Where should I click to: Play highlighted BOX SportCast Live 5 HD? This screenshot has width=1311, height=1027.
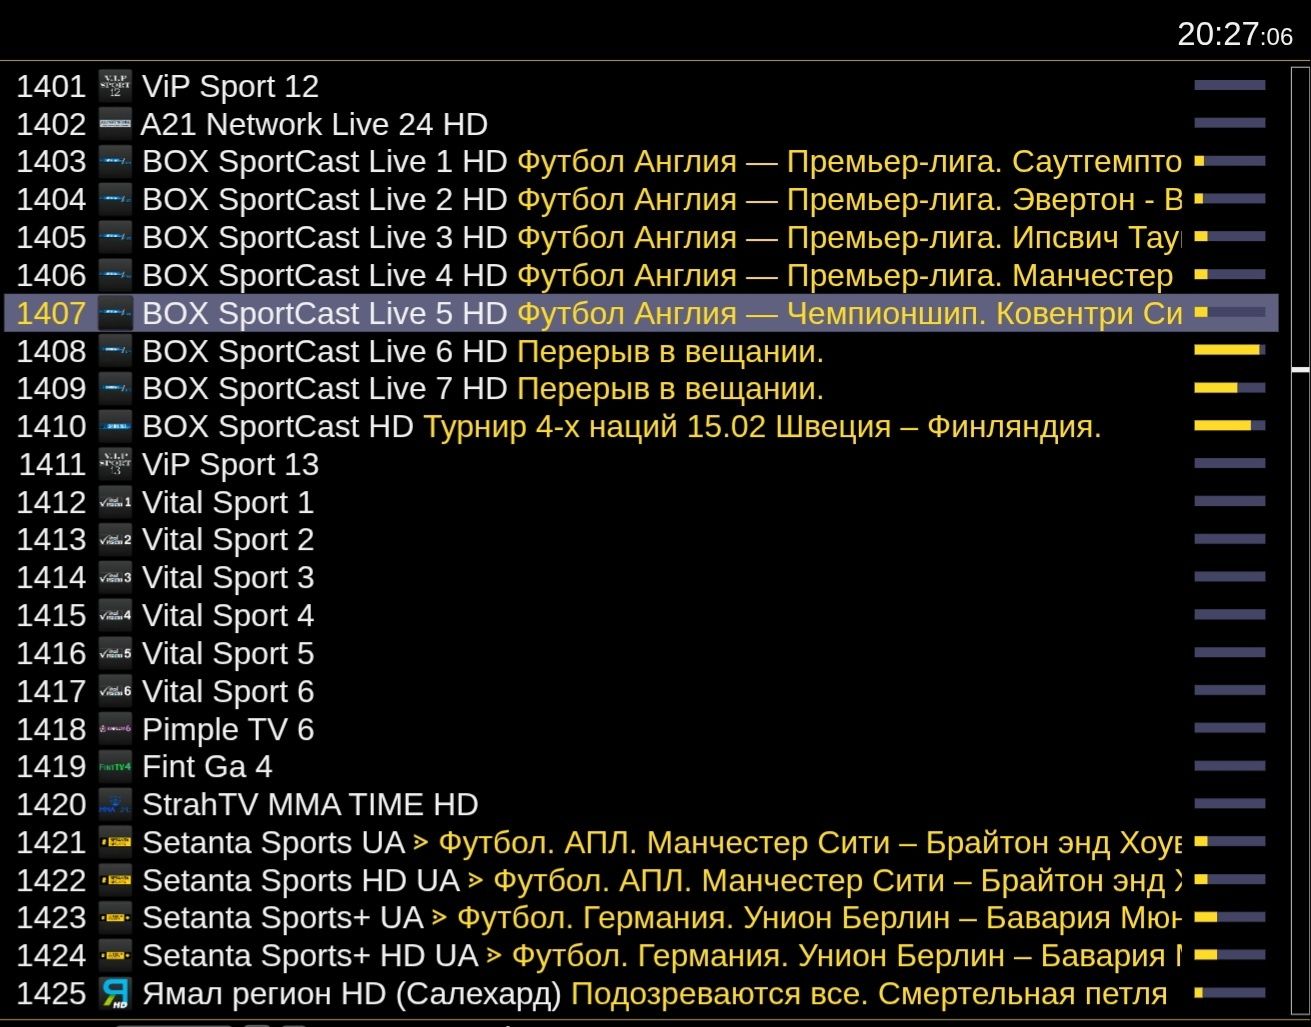tap(641, 313)
